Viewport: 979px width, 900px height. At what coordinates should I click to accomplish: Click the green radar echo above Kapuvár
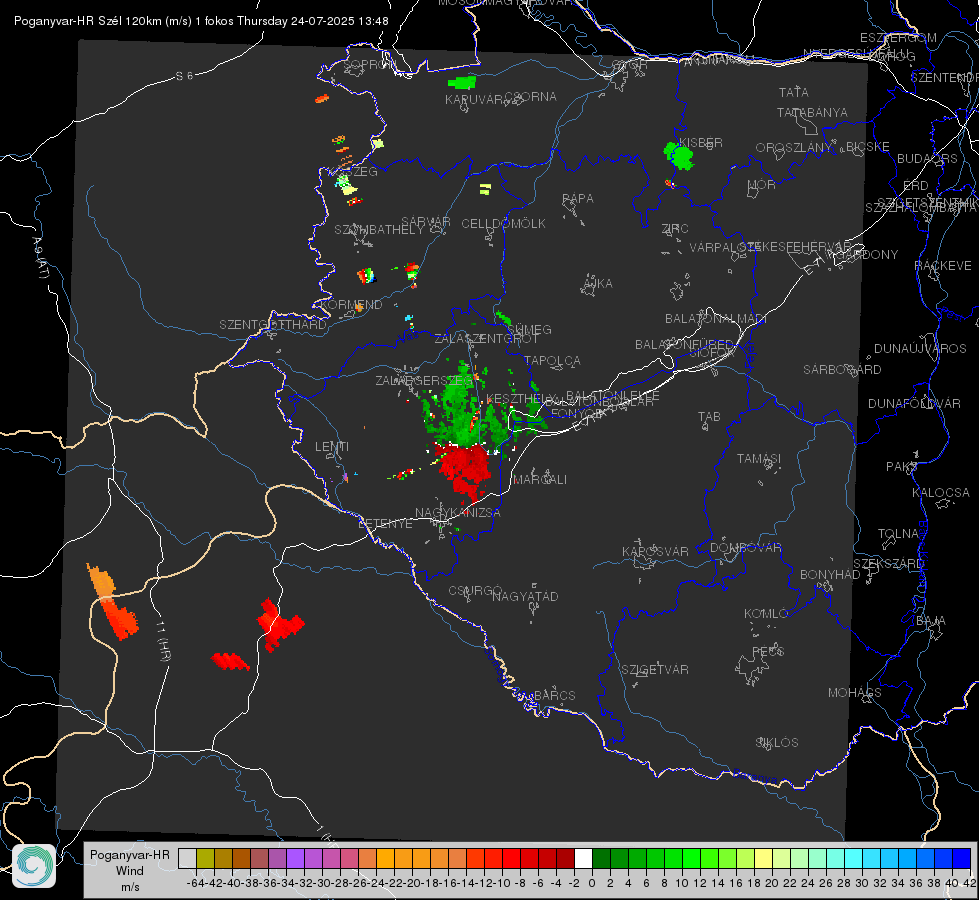462,82
